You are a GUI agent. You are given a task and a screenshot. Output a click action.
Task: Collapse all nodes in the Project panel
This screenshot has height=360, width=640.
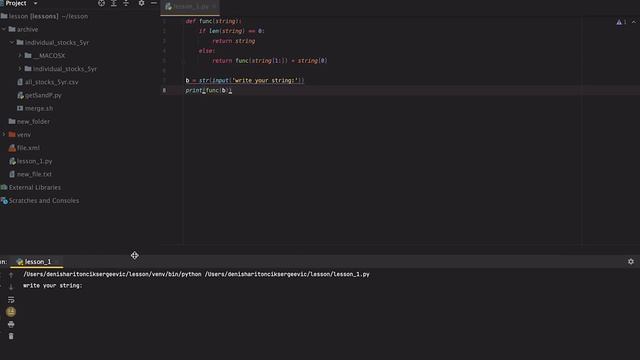126,3
